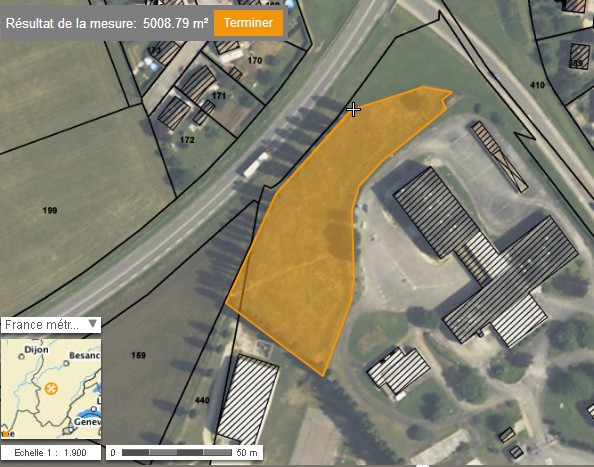Image resolution: width=594 pixels, height=467 pixels.
Task: Click the Echelle 1 : 1.900 scale field
Action: (x=51, y=452)
